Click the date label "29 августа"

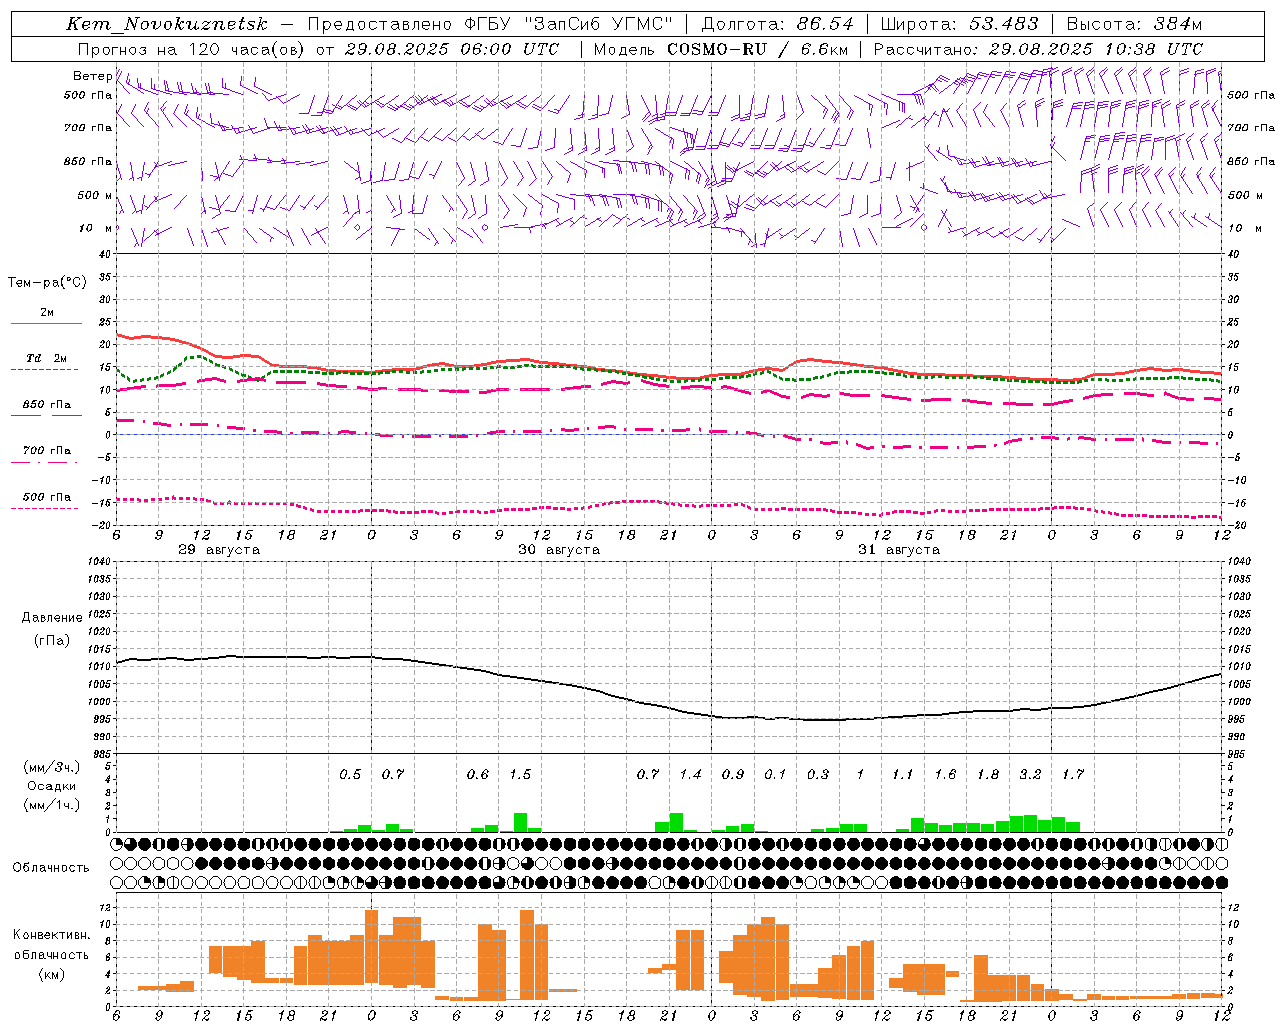tap(219, 550)
